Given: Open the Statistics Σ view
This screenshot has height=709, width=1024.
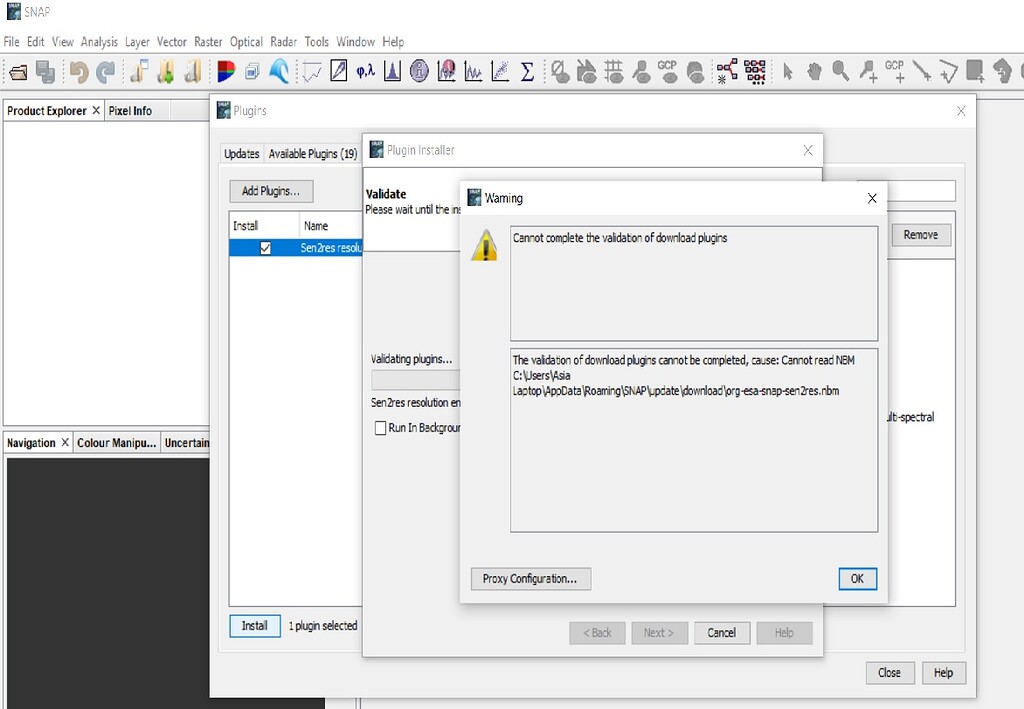Looking at the screenshot, I should click(527, 71).
